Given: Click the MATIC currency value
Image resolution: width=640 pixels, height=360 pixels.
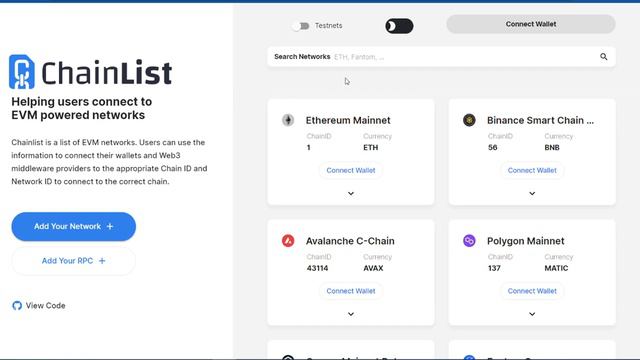Looking at the screenshot, I should point(556,268).
